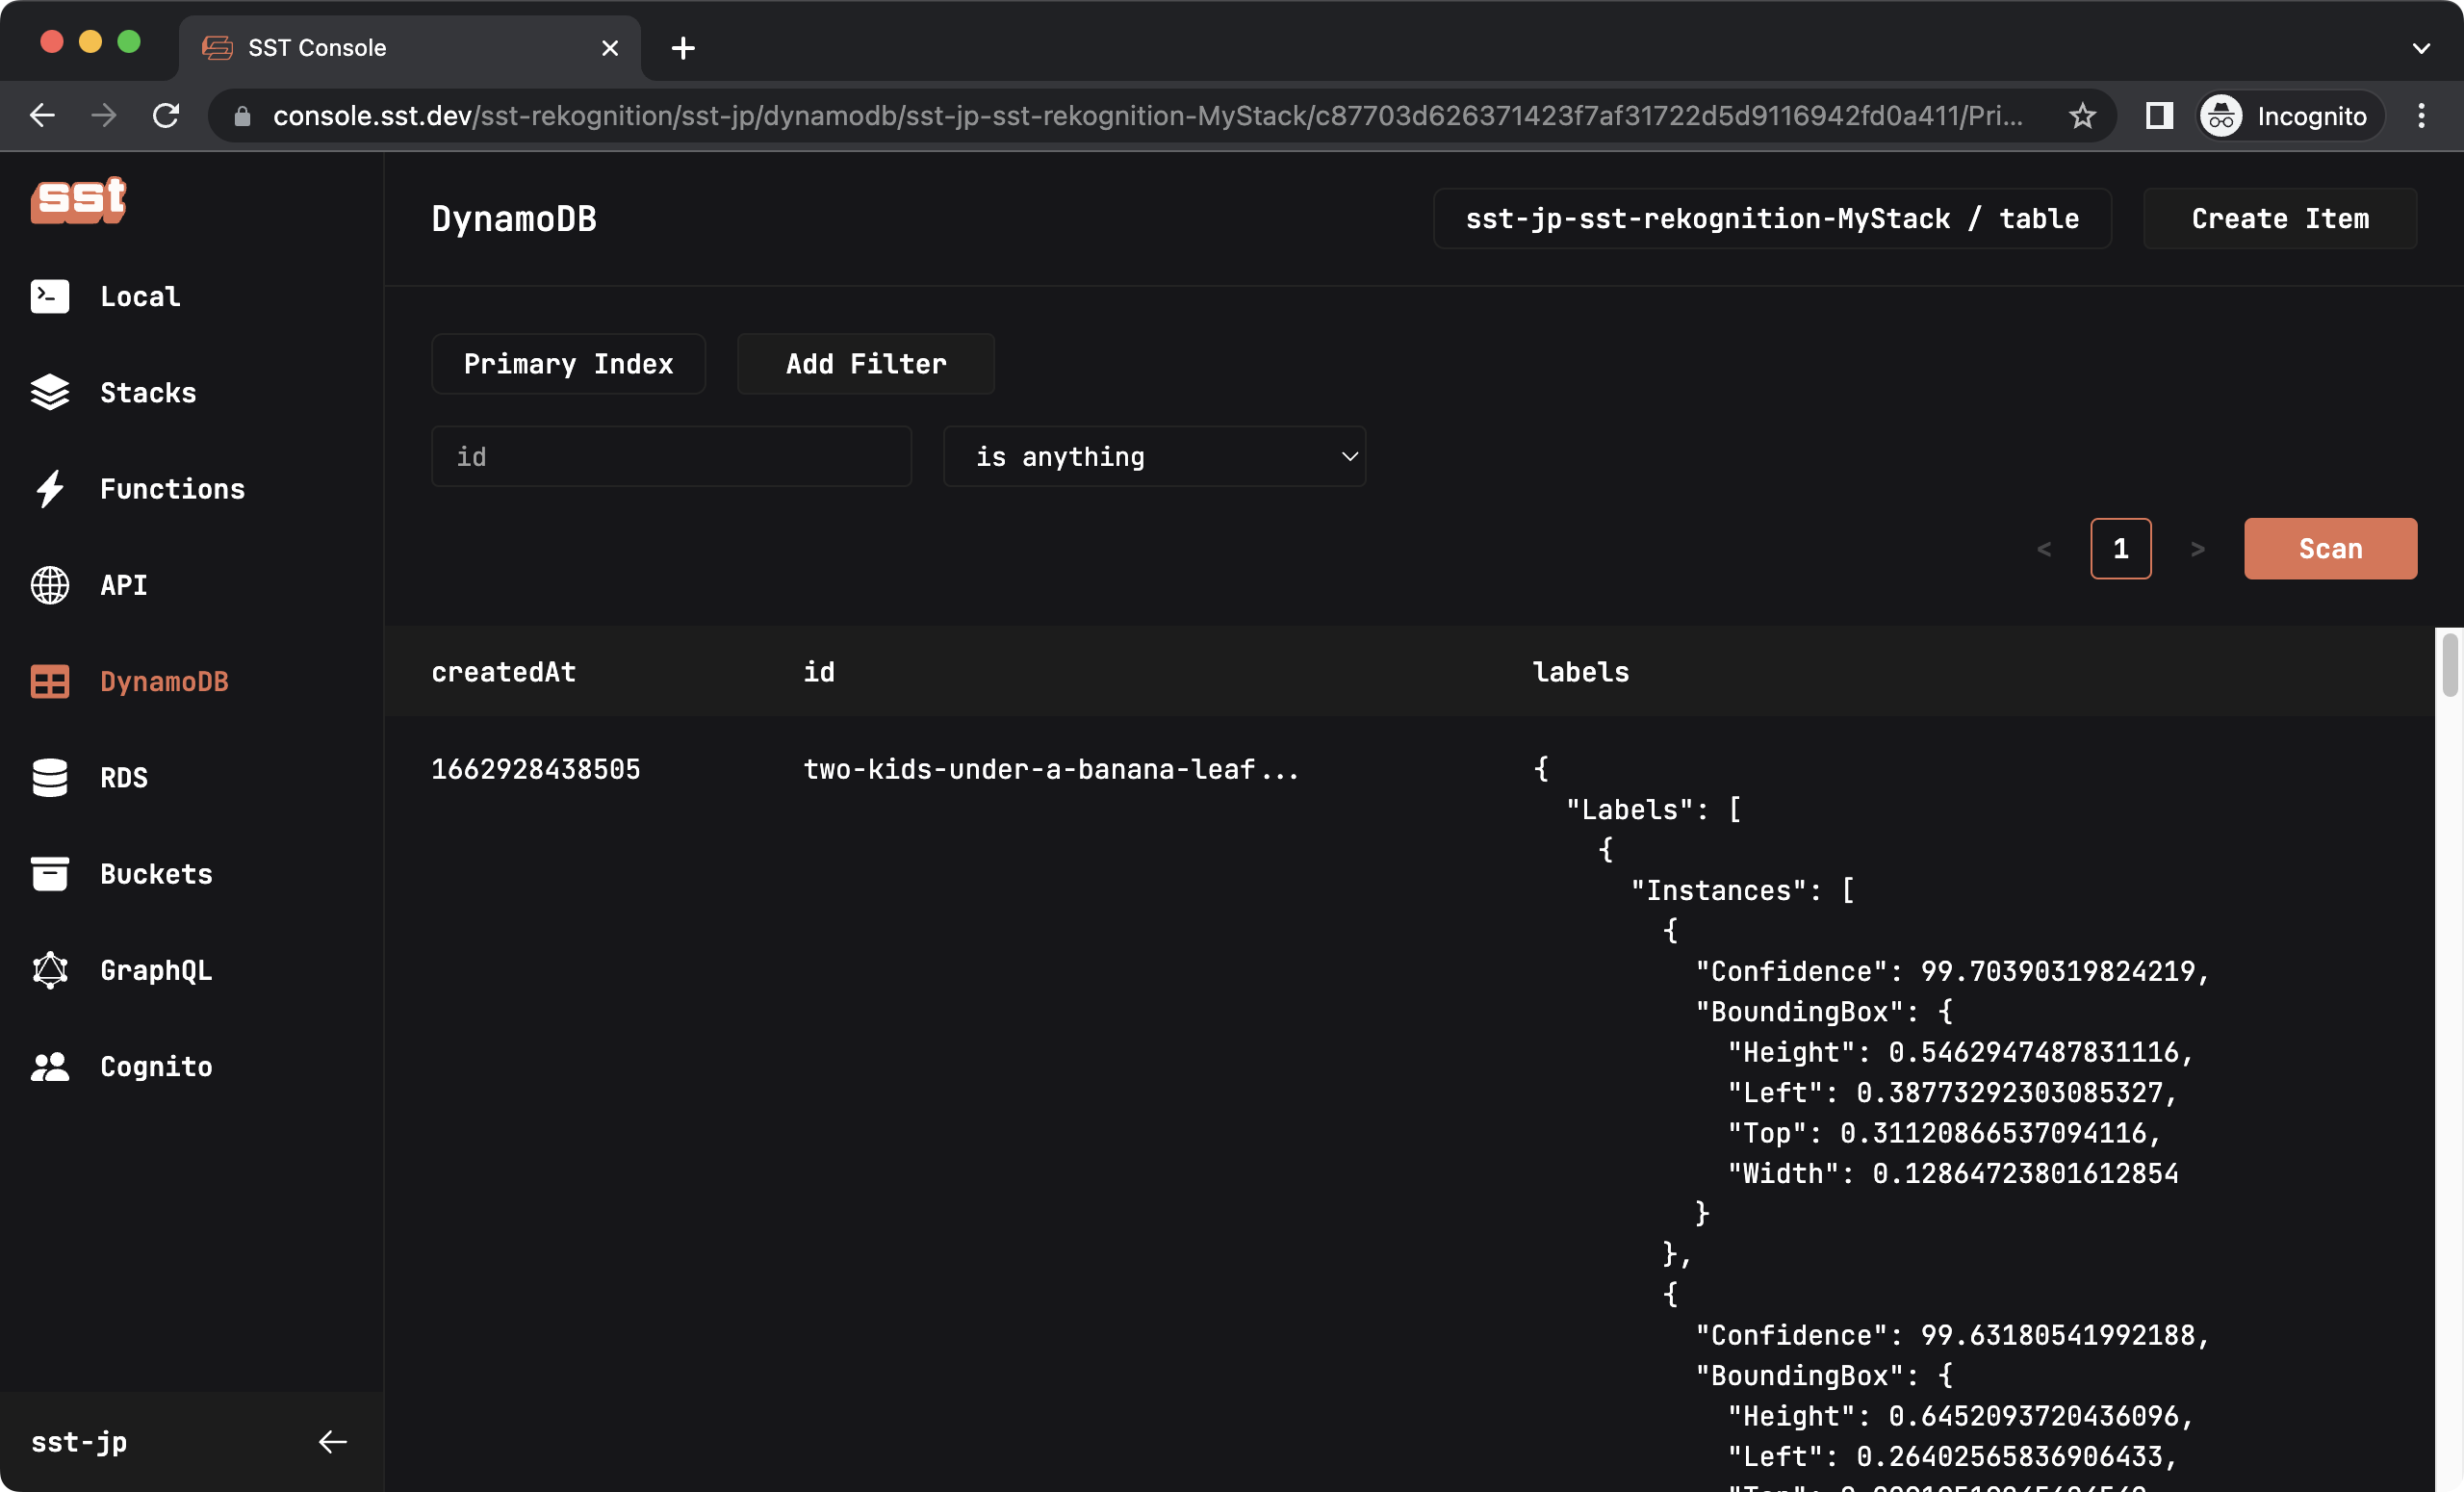Click the Add Filter button

(866, 363)
